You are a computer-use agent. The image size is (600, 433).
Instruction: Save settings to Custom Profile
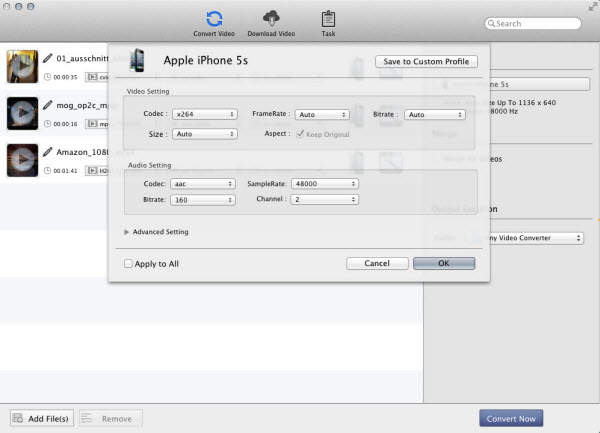point(426,62)
